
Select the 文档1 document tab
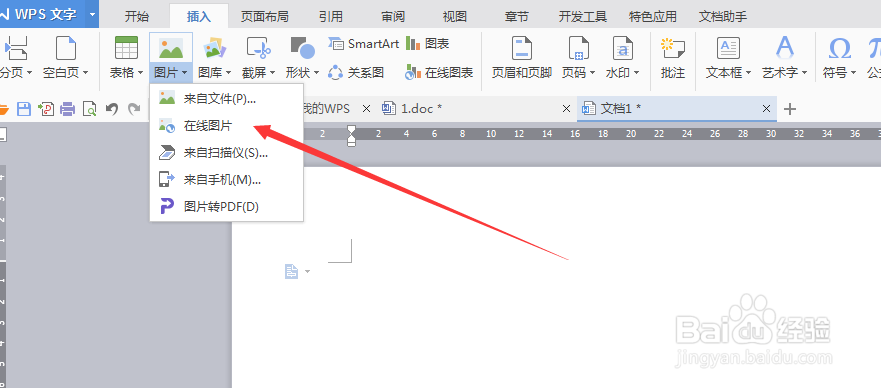point(676,108)
